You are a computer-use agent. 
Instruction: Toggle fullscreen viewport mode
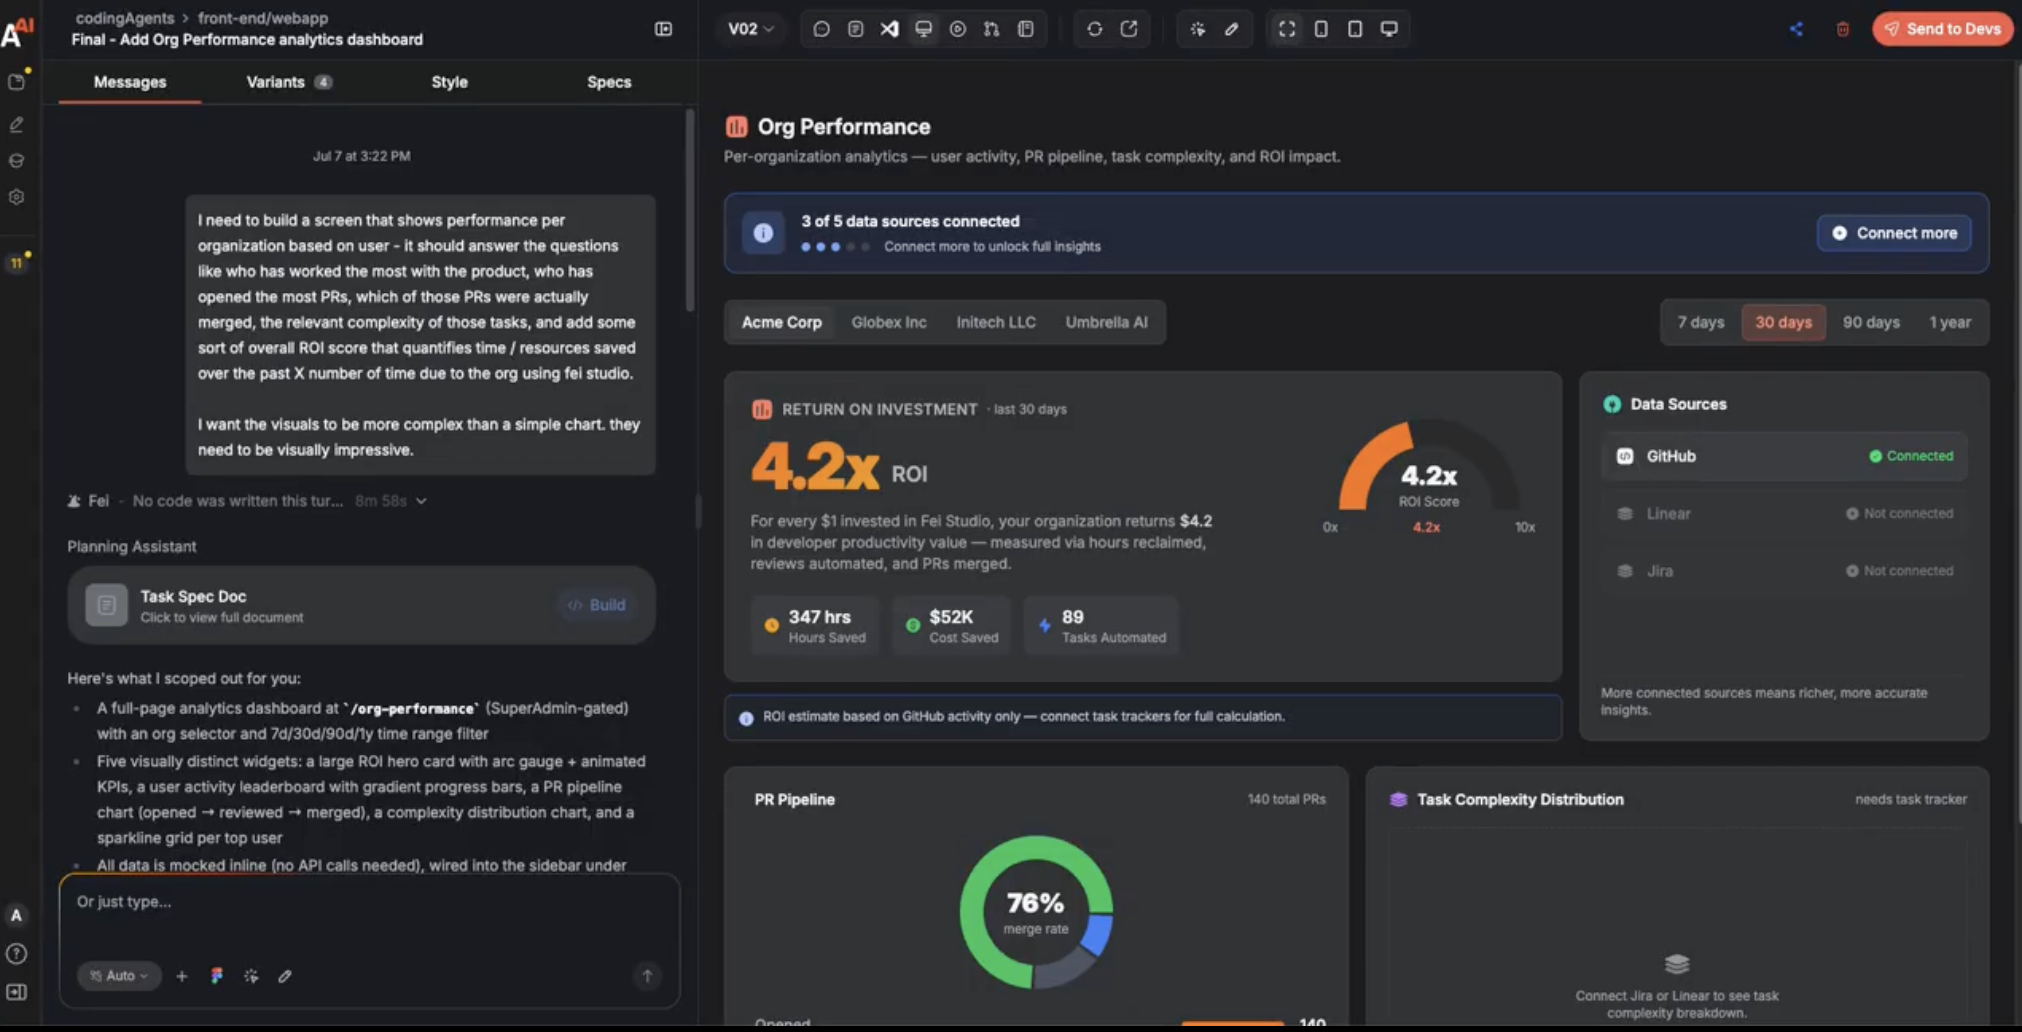(1286, 29)
